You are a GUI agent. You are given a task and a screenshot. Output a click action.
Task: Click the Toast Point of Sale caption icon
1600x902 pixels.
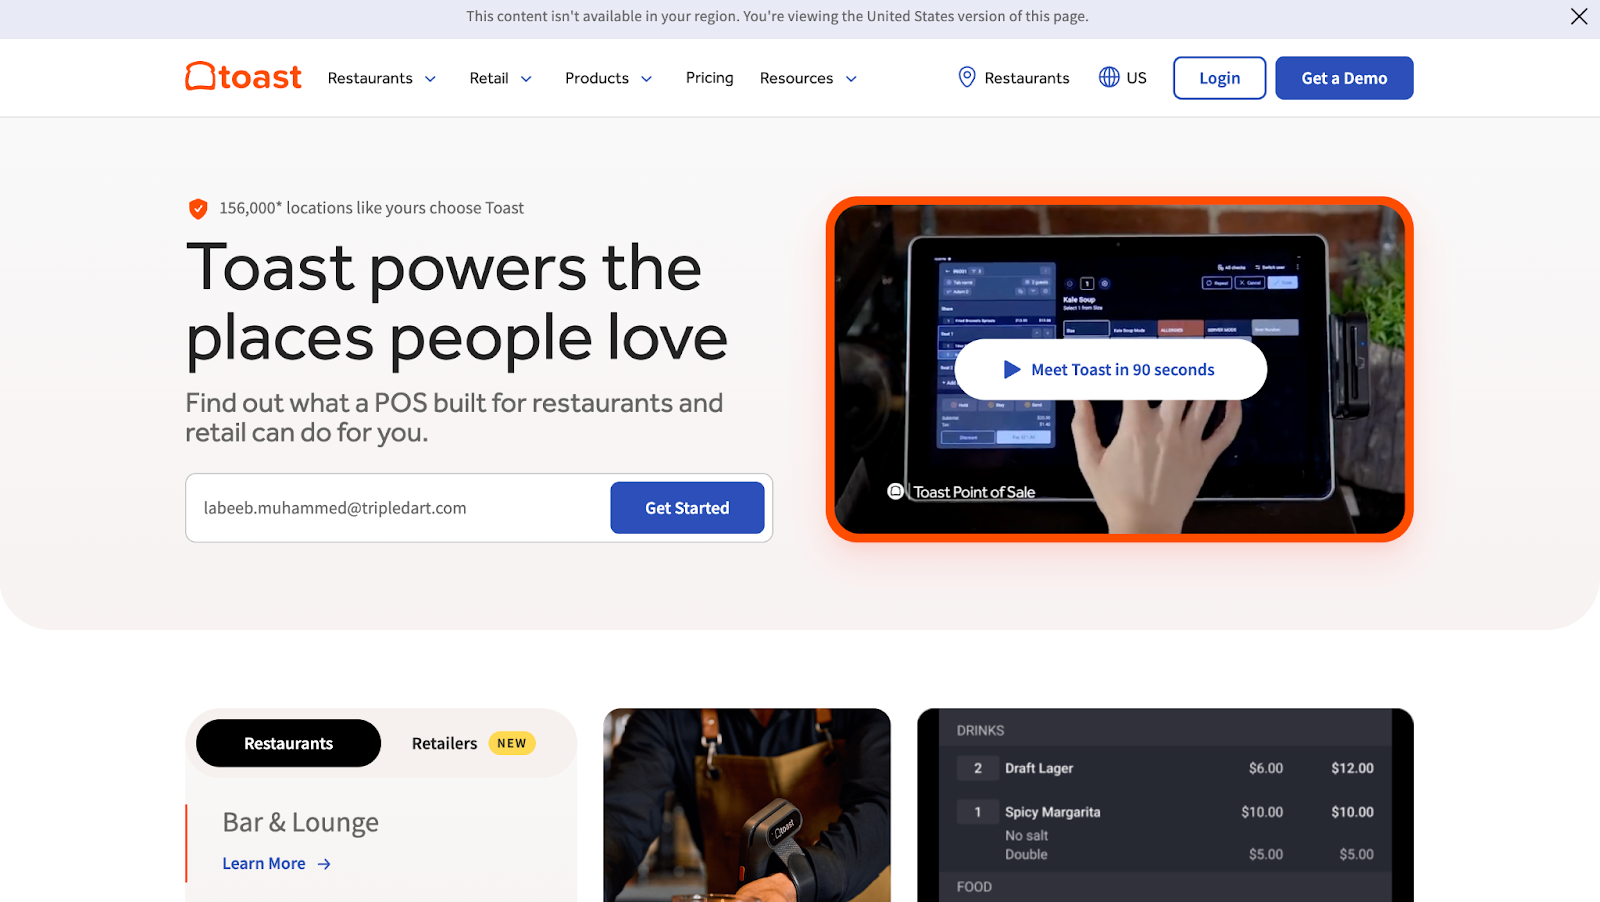[896, 491]
